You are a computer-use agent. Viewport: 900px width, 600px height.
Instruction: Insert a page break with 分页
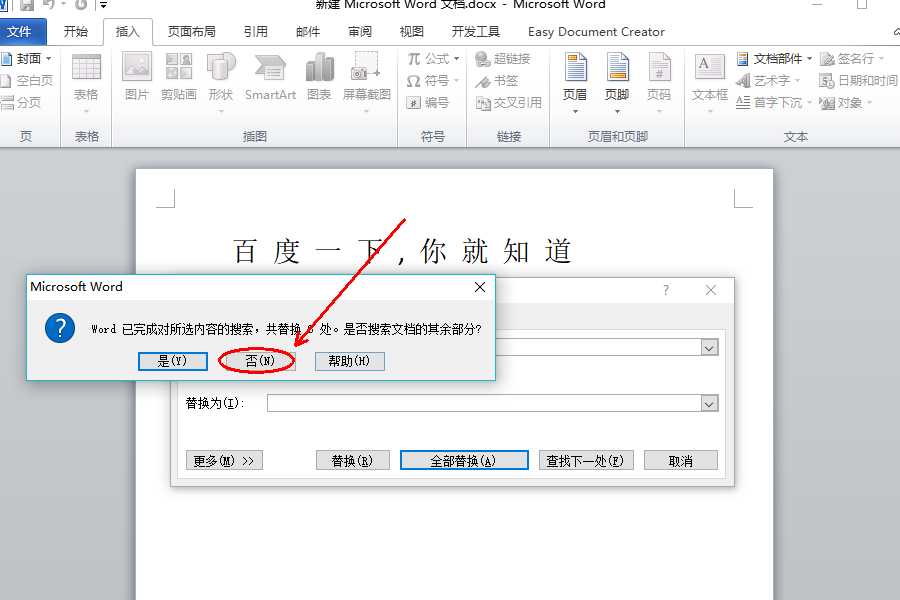21,102
